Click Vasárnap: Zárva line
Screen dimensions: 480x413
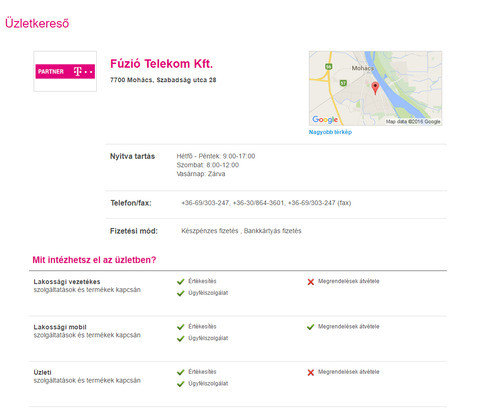(201, 174)
